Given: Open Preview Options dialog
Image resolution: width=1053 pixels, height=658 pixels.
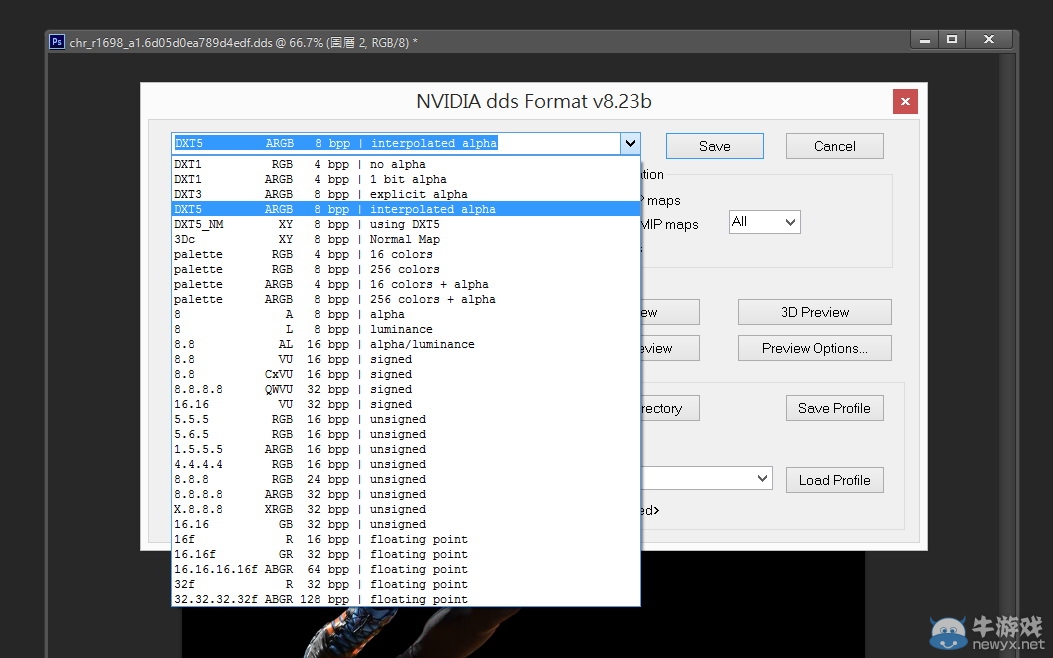Looking at the screenshot, I should pos(815,348).
